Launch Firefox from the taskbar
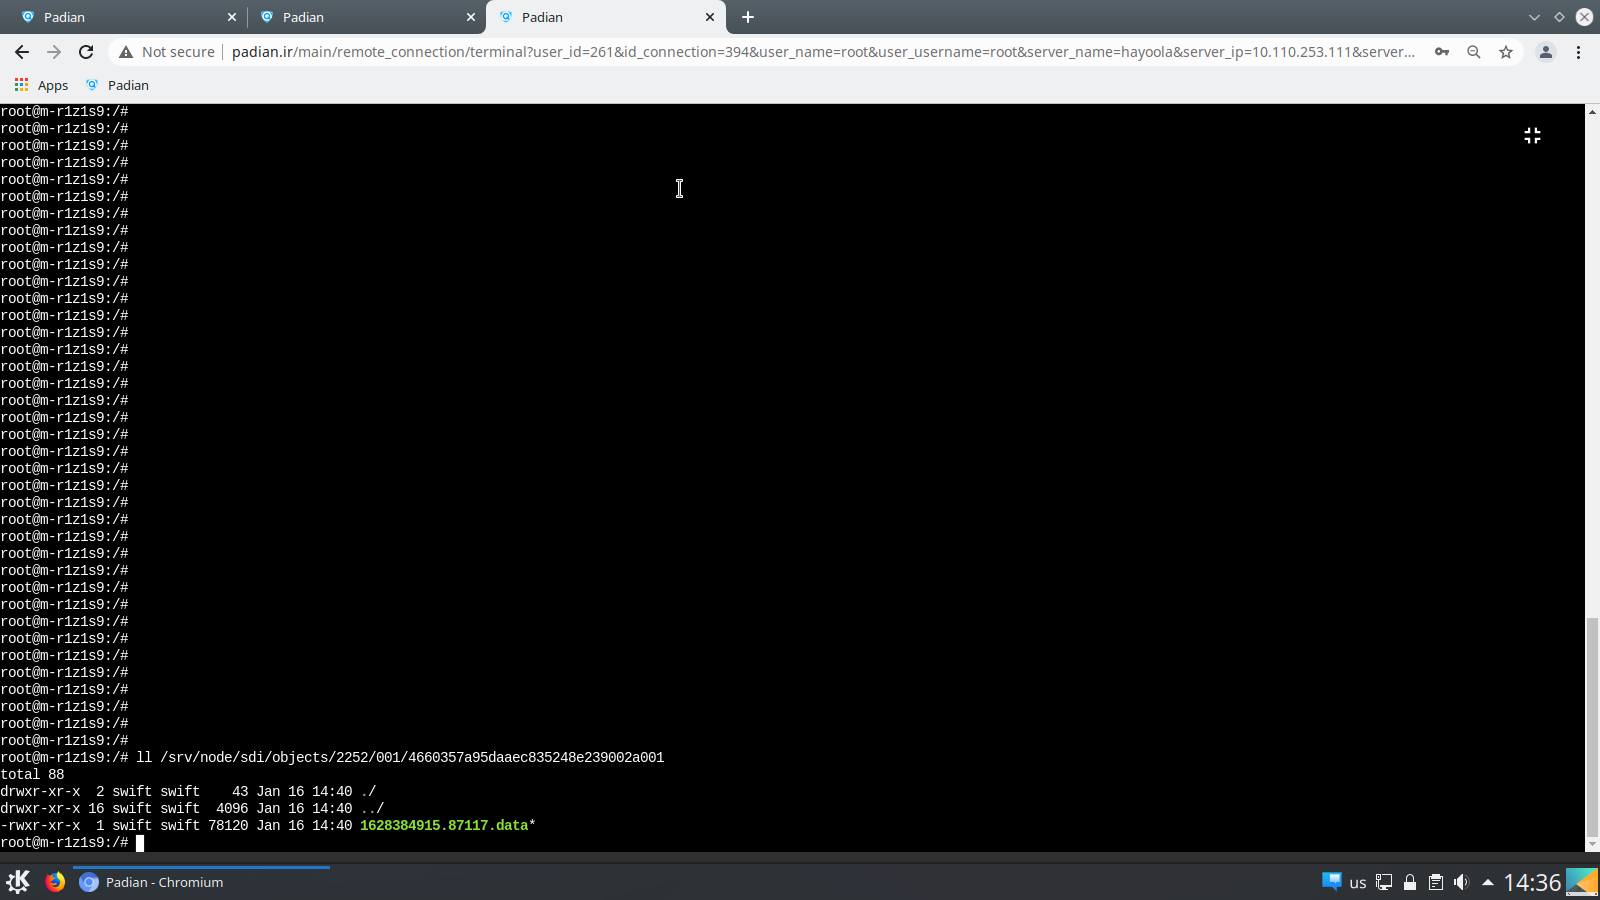1600x900 pixels. [55, 882]
